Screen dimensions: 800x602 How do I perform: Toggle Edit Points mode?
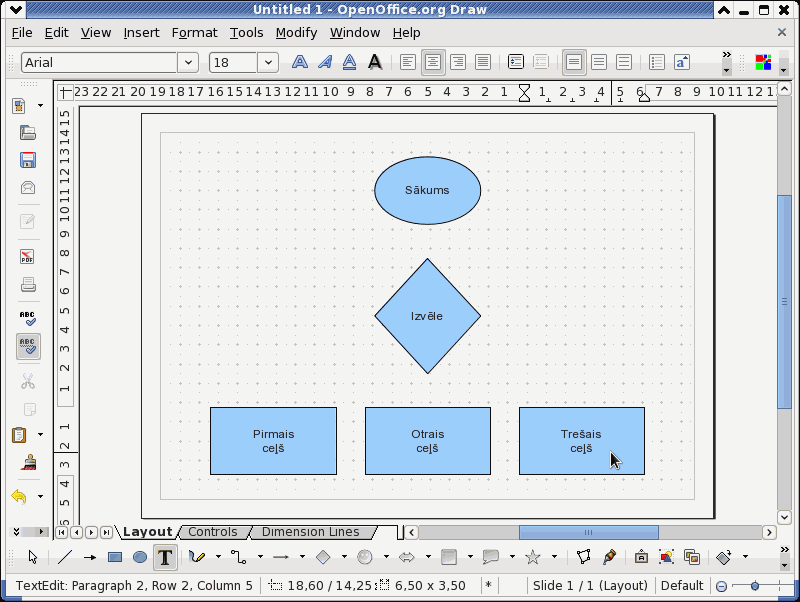pyautogui.click(x=583, y=557)
